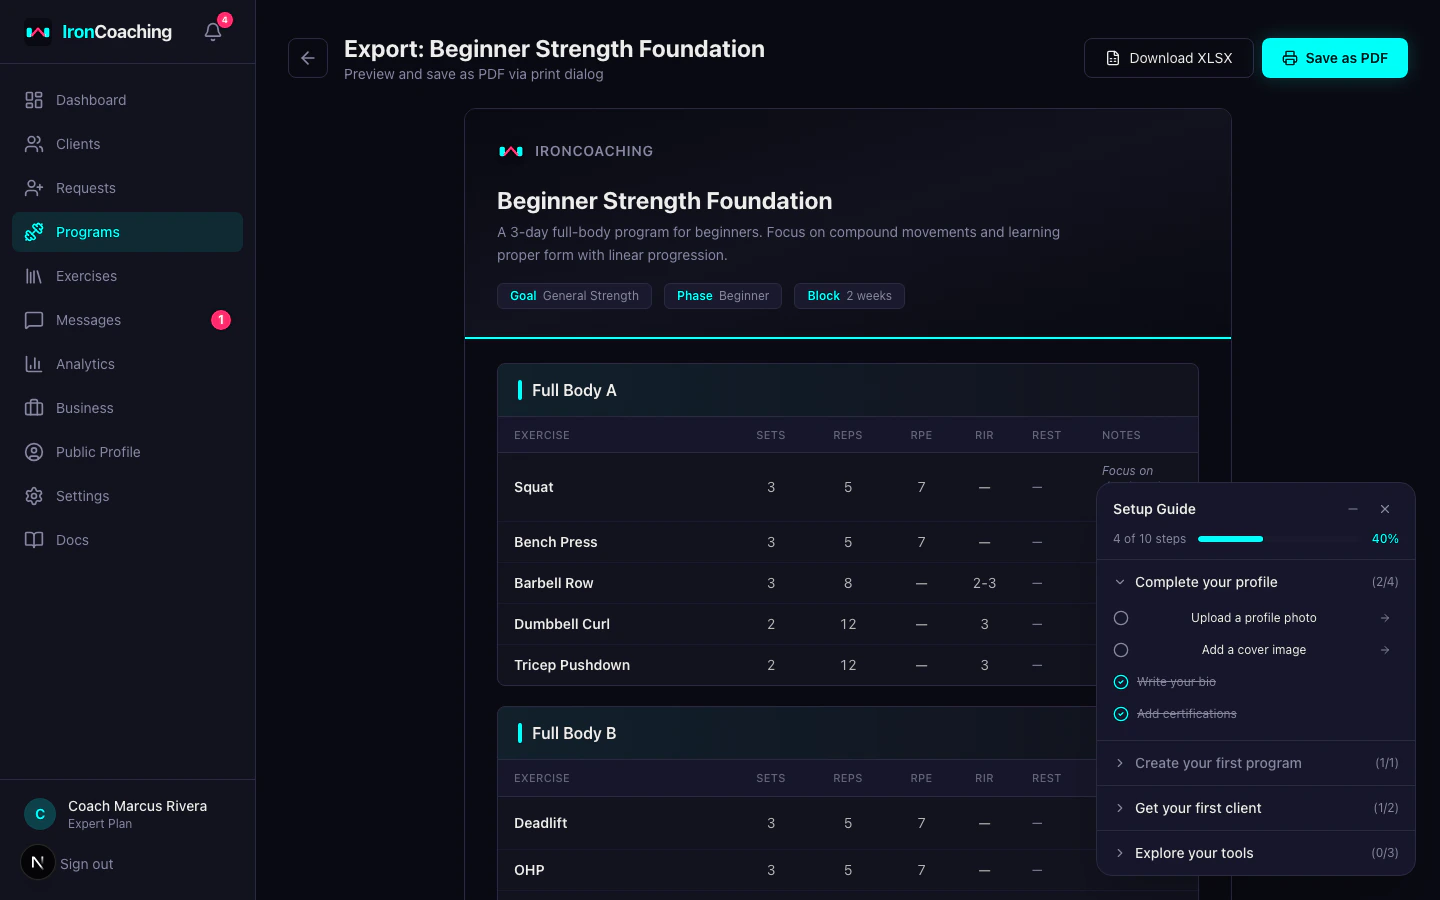The image size is (1440, 900).
Task: Click the Download XLSX button
Action: 1168,58
